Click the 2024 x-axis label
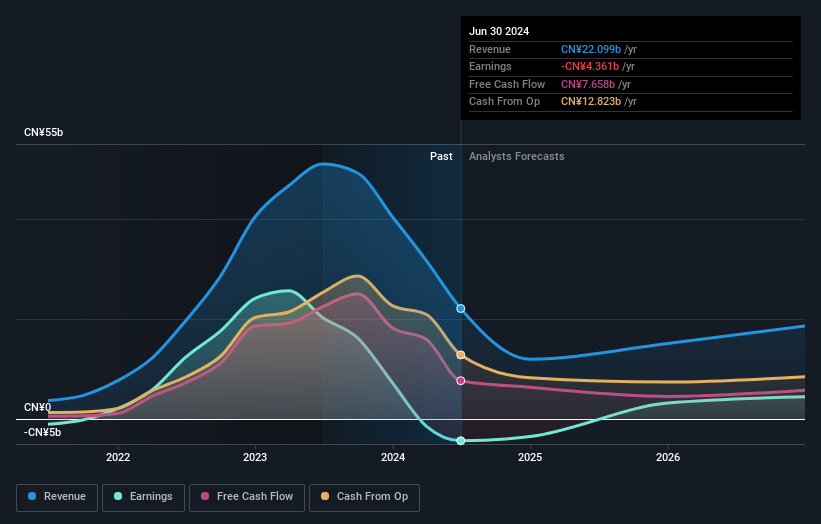This screenshot has height=524, width=821. pyautogui.click(x=393, y=457)
